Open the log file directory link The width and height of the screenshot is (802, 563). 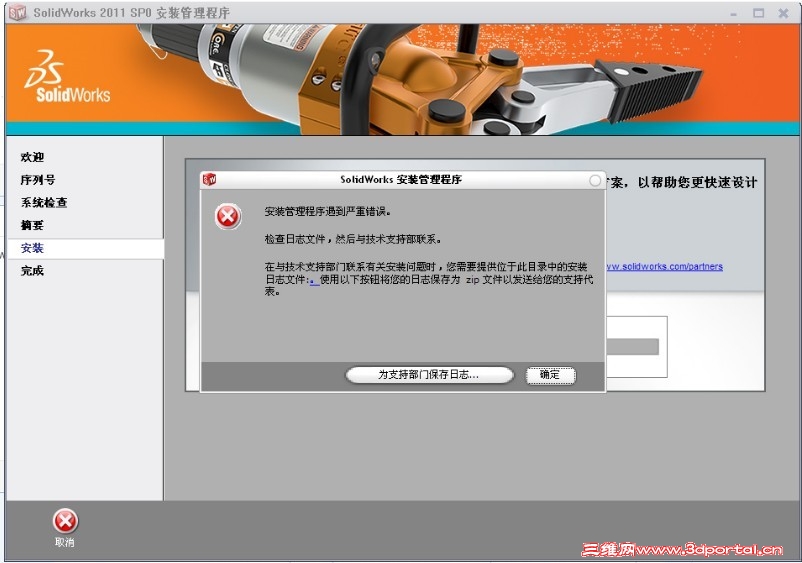(x=314, y=280)
